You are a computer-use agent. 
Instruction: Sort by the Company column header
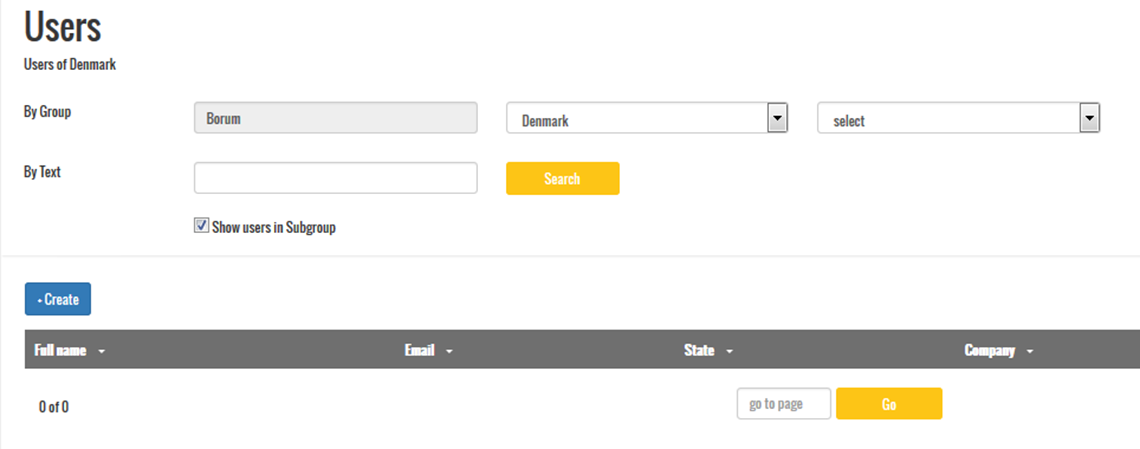tap(990, 350)
